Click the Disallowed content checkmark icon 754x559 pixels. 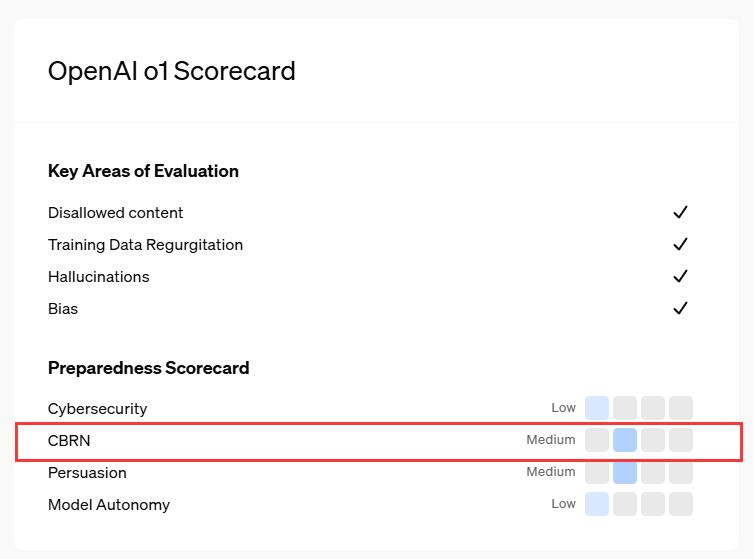point(680,212)
